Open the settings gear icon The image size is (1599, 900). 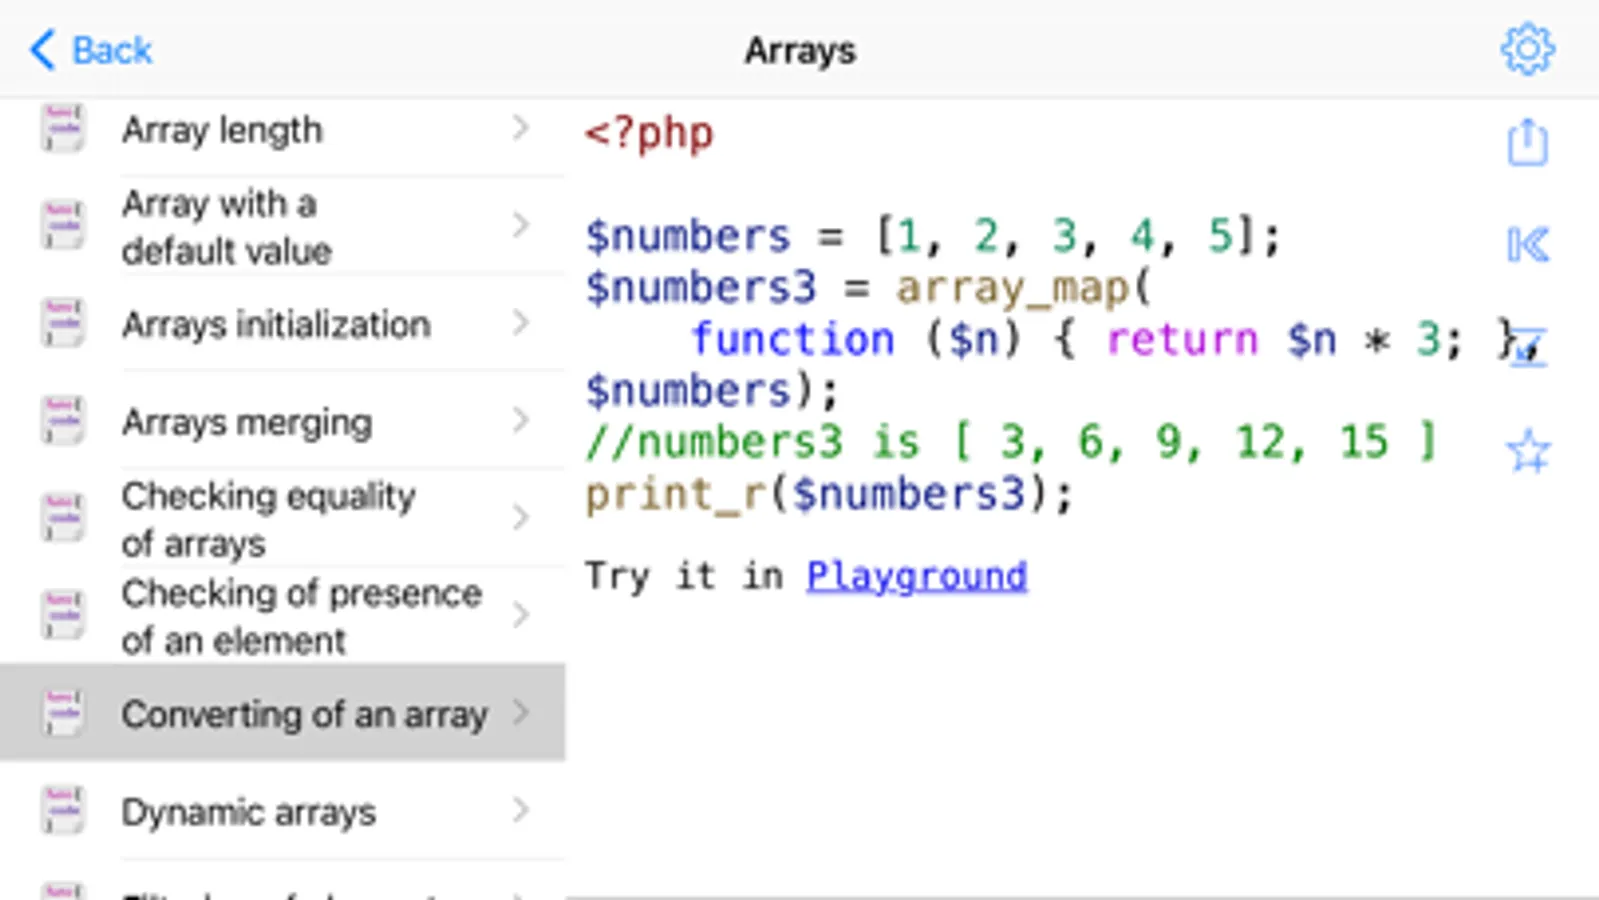1527,49
